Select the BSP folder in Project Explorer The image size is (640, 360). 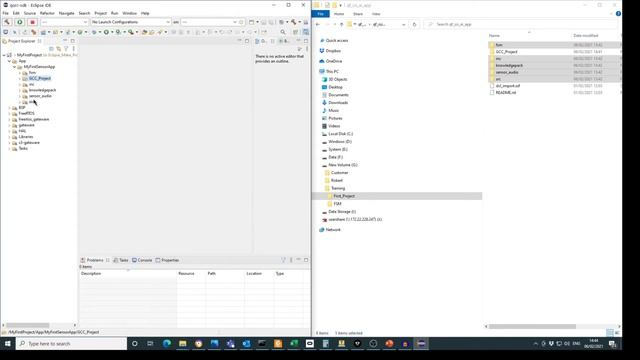[x=22, y=108]
